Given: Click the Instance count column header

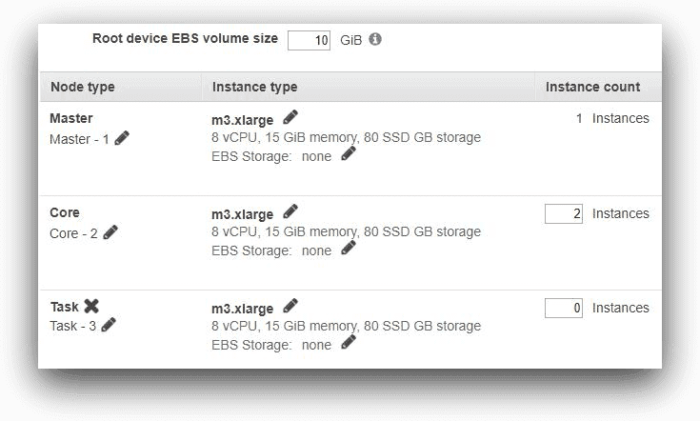Looking at the screenshot, I should 592,87.
